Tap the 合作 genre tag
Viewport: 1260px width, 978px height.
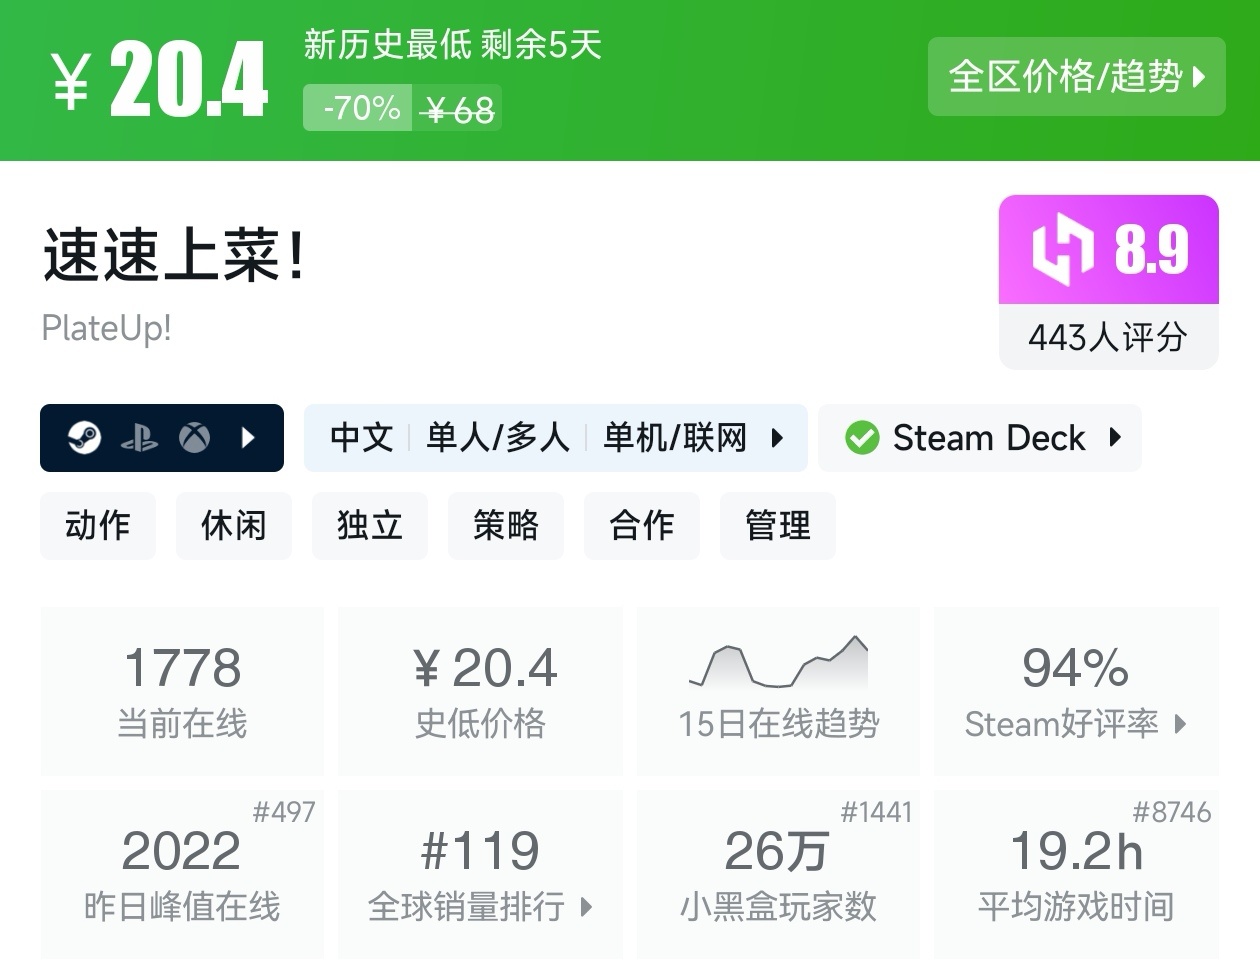(x=642, y=526)
